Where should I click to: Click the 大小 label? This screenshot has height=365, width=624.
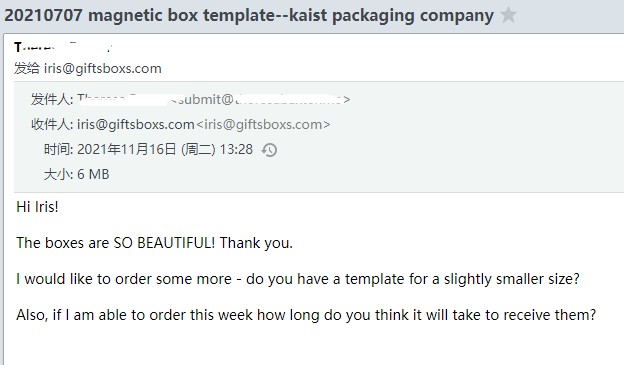point(58,174)
